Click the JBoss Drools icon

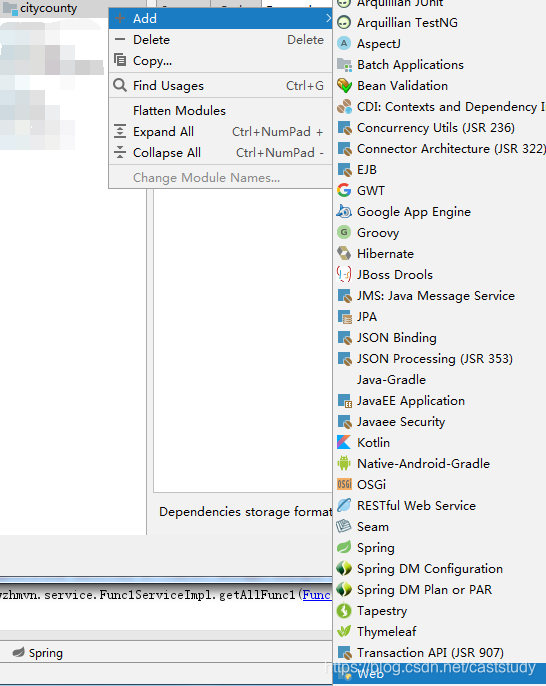click(344, 274)
